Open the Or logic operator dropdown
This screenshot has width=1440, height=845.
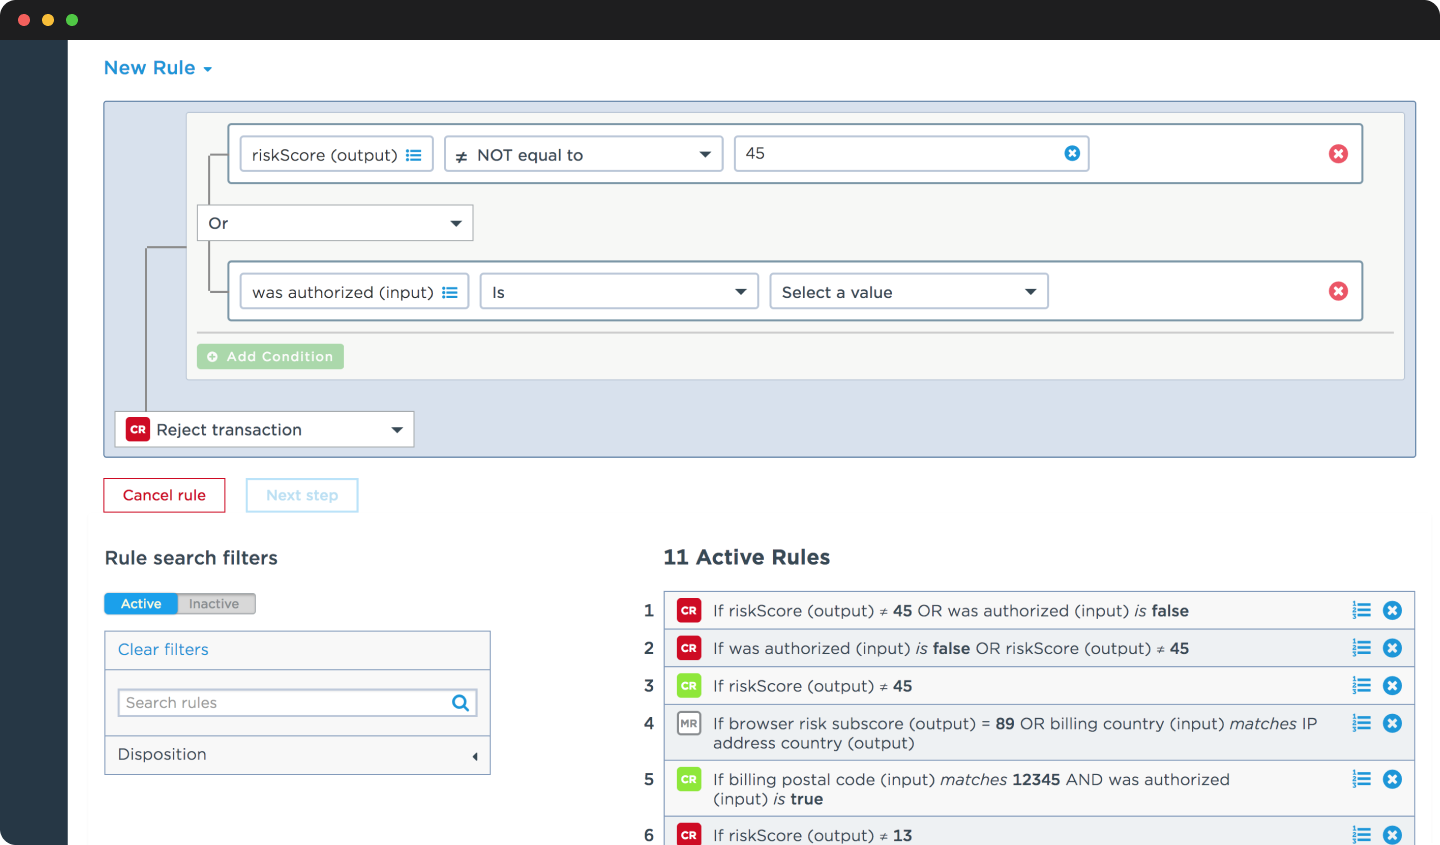335,223
